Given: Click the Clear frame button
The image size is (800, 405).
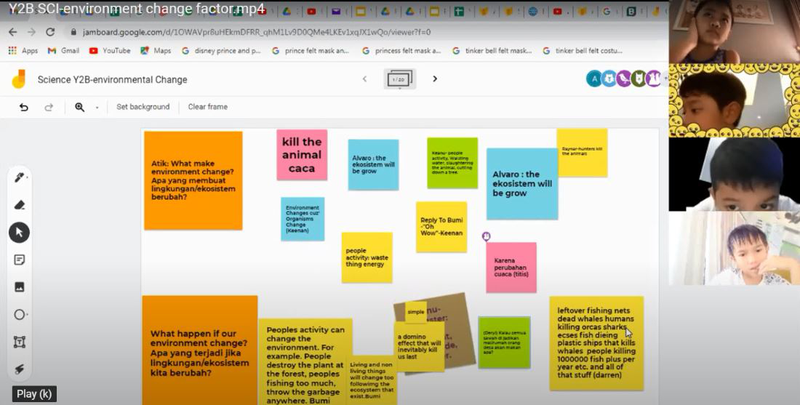Looking at the screenshot, I should pos(208,106).
